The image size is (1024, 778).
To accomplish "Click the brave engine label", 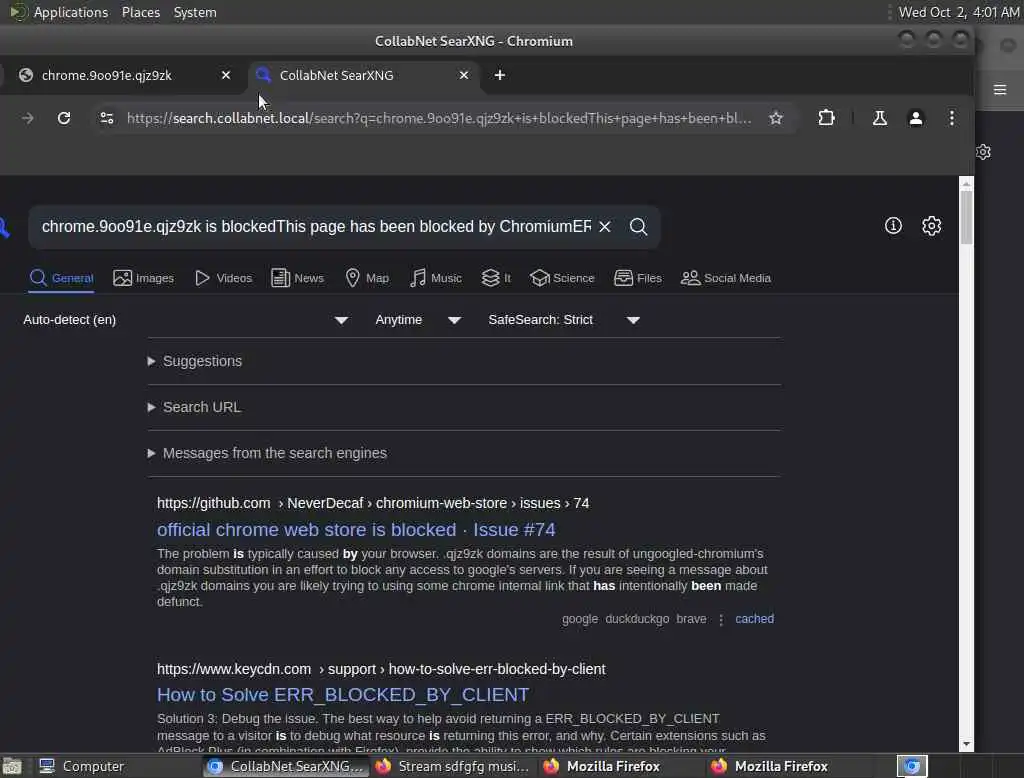I will (x=691, y=619).
